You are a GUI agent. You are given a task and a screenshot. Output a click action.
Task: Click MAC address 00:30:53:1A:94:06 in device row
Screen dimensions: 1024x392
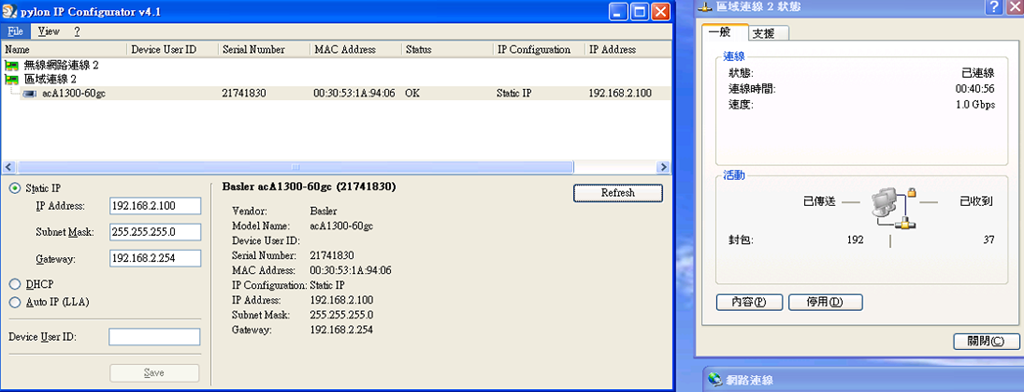[x=354, y=93]
